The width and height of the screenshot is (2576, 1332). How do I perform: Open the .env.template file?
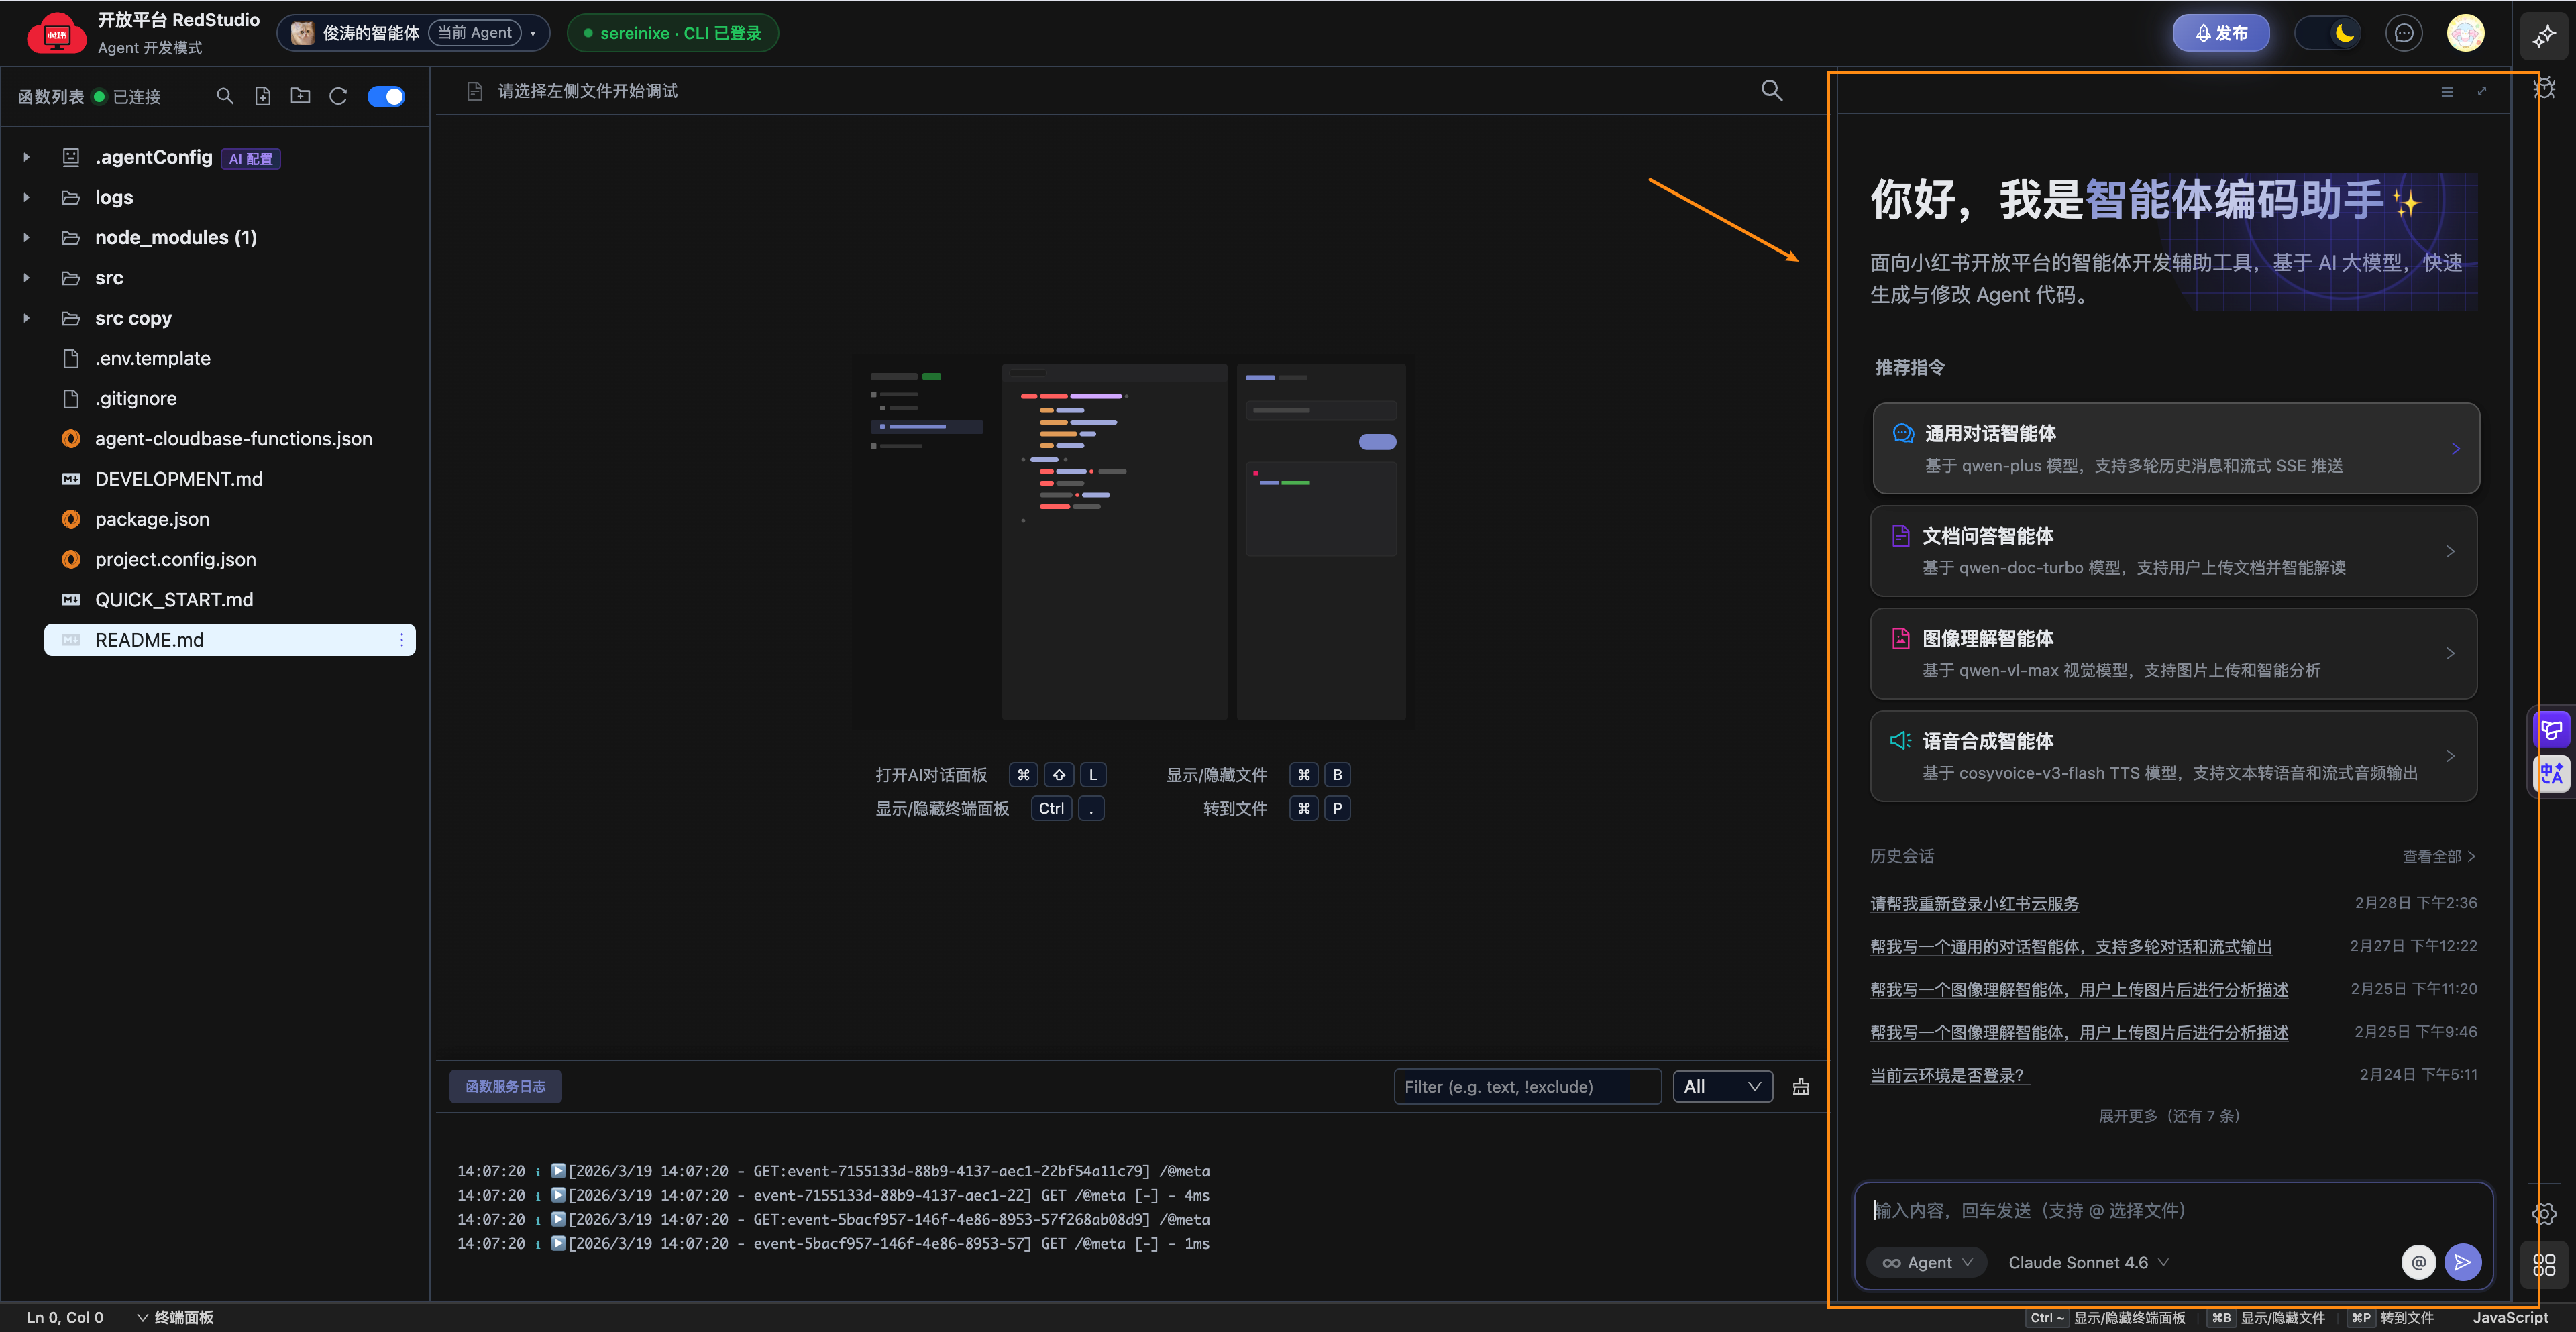[x=152, y=358]
